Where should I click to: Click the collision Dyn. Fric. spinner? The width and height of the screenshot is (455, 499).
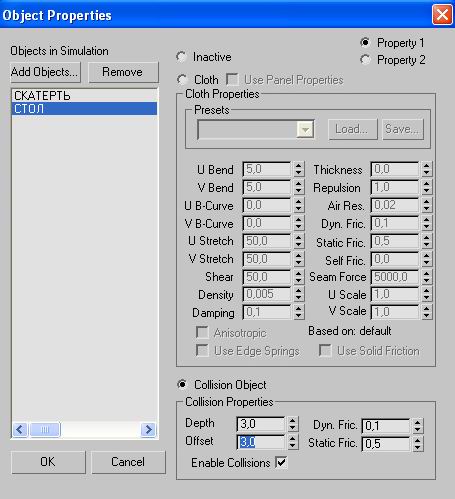[418, 426]
